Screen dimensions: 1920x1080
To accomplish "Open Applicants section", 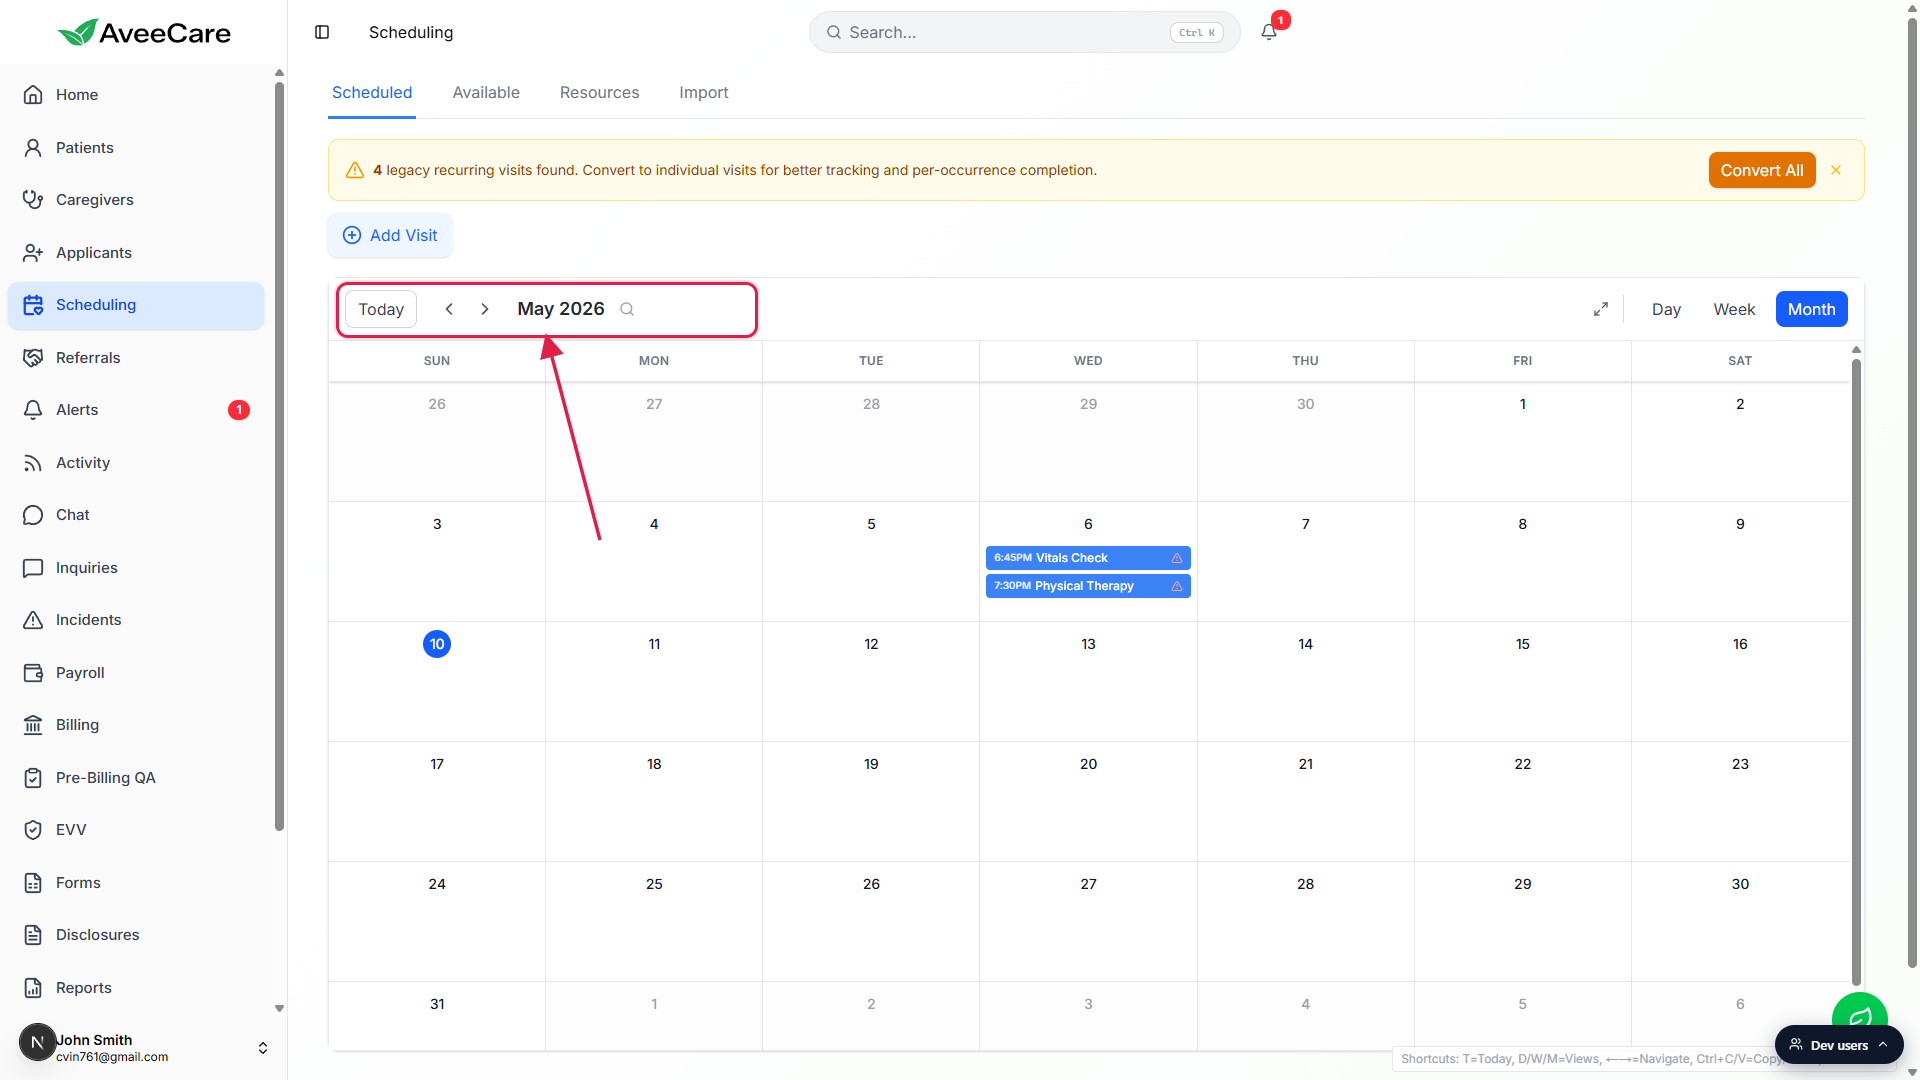I will pos(136,253).
